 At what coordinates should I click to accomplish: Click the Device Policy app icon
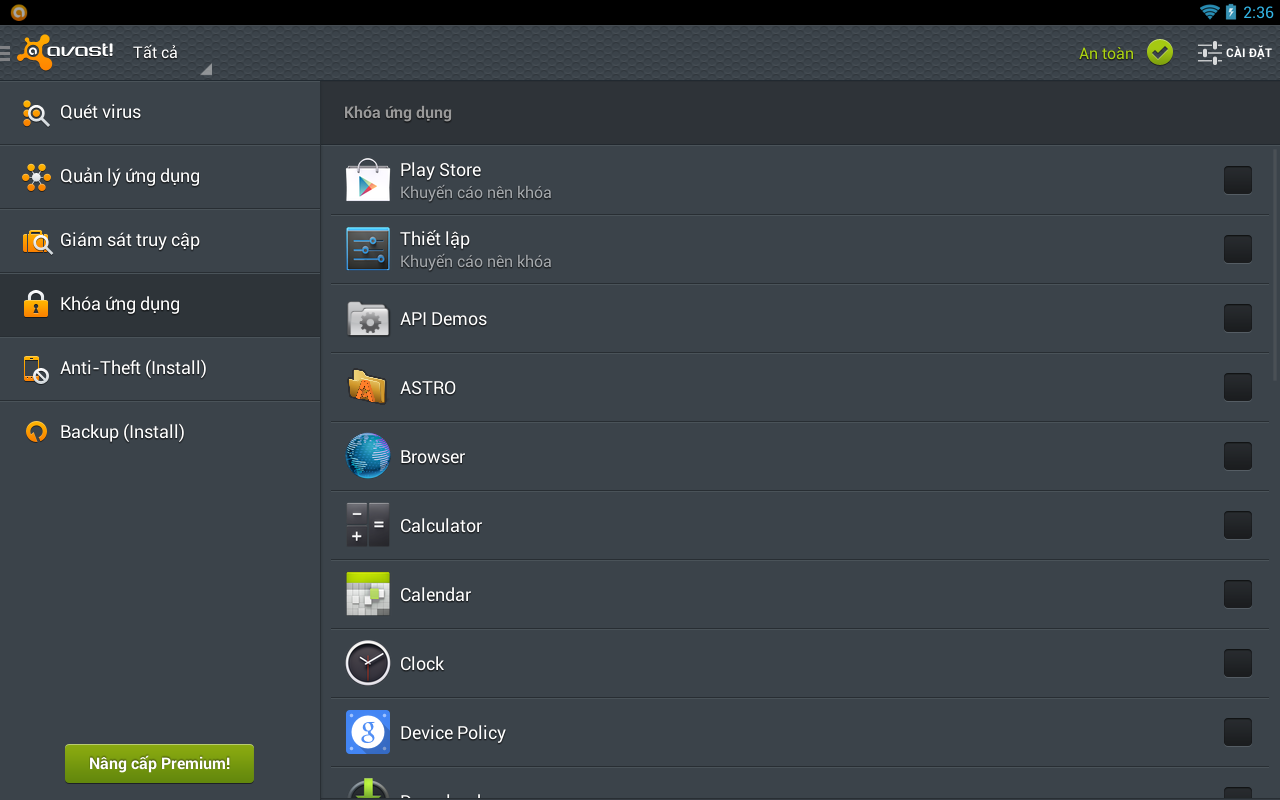pos(368,732)
